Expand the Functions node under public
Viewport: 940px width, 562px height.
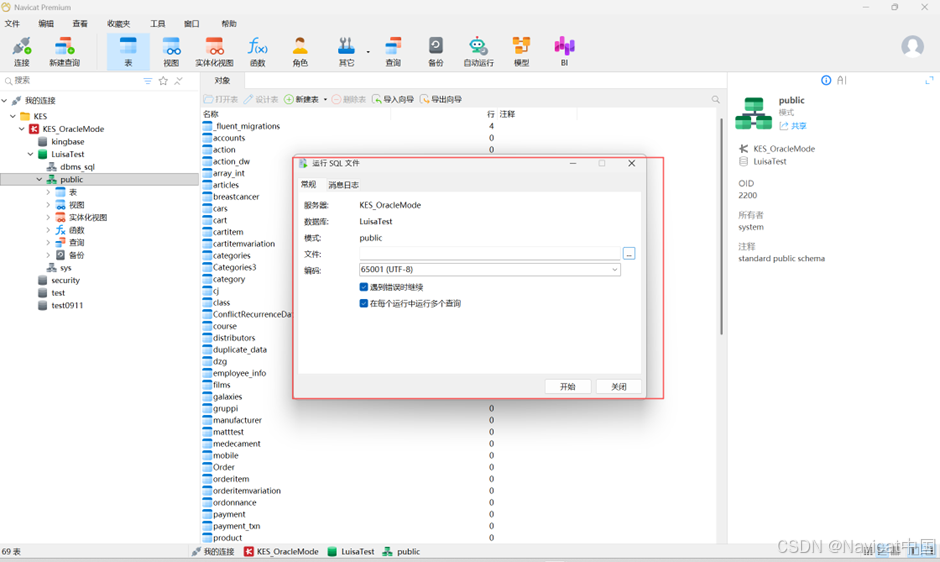(49, 230)
